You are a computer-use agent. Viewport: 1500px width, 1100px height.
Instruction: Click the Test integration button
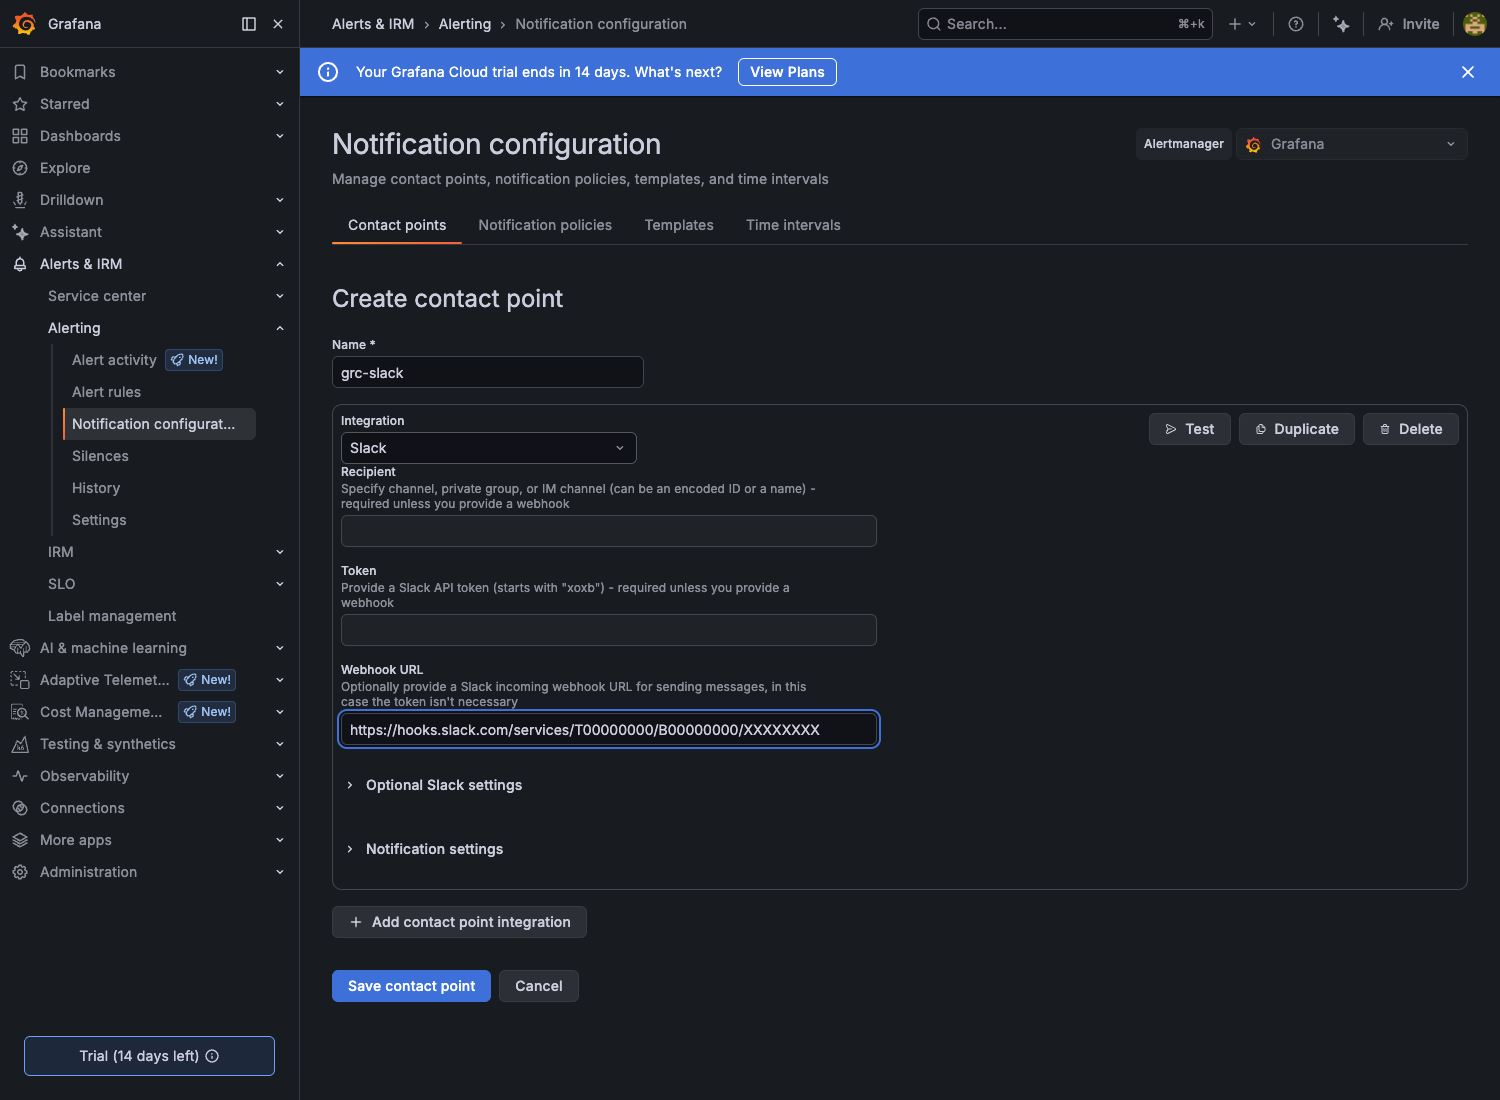tap(1190, 429)
